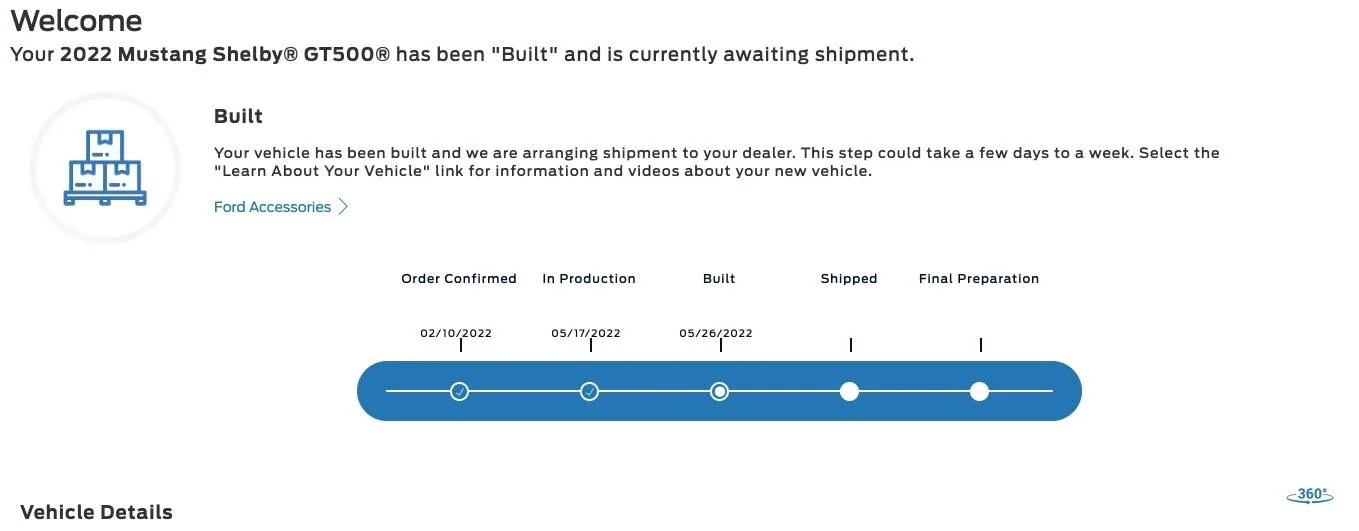Image resolution: width=1359 pixels, height=531 pixels.
Task: Click the Vehicle Details section heading
Action: (96, 512)
